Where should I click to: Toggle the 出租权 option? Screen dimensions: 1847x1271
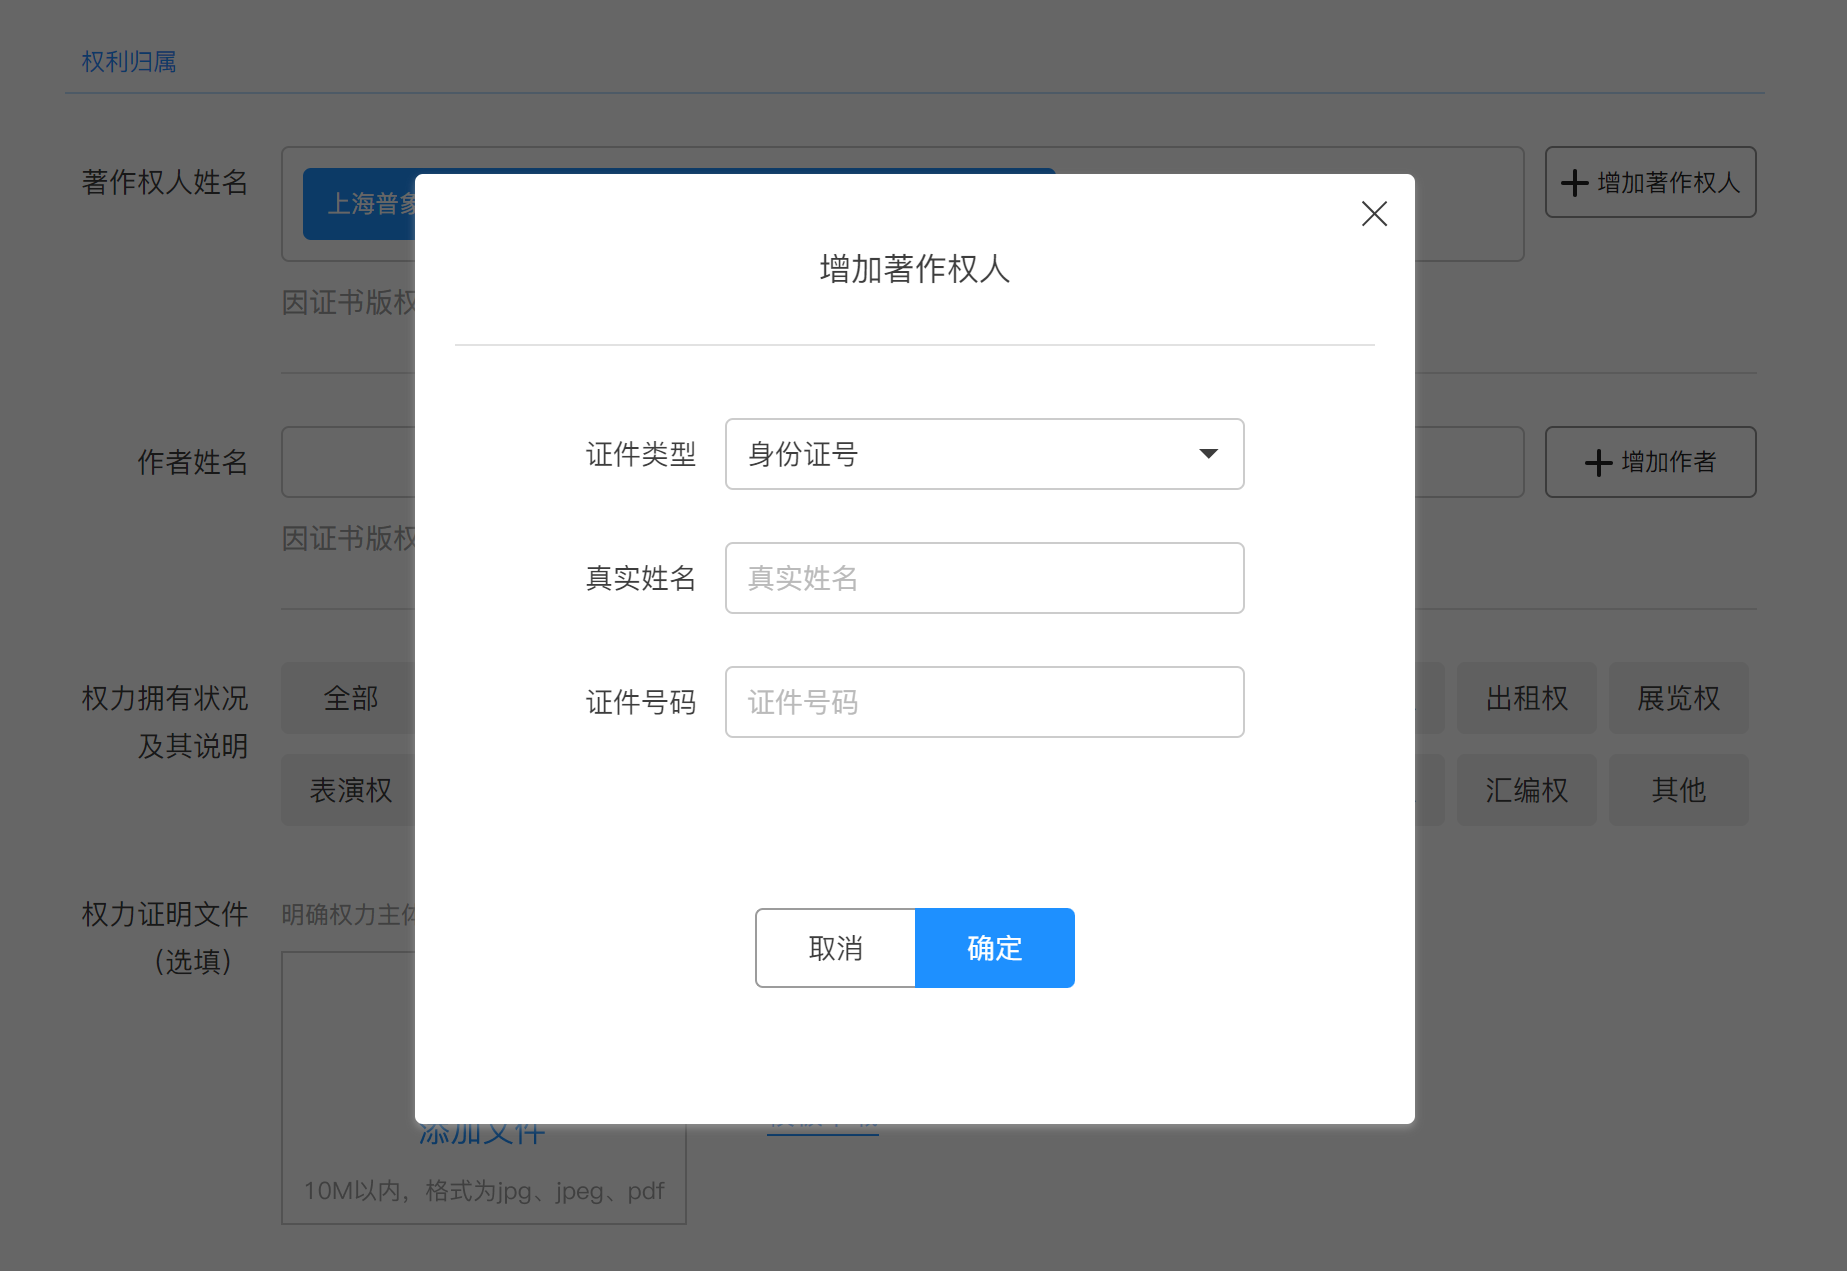pos(1526,698)
